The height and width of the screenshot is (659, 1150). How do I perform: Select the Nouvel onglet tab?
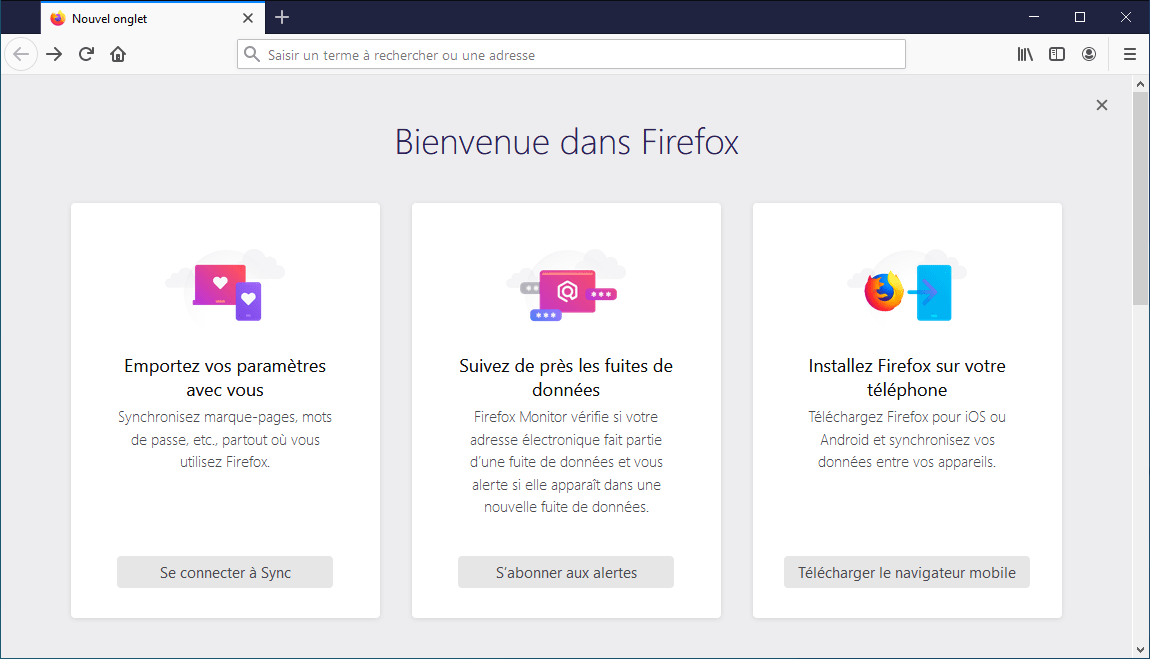pyautogui.click(x=151, y=18)
